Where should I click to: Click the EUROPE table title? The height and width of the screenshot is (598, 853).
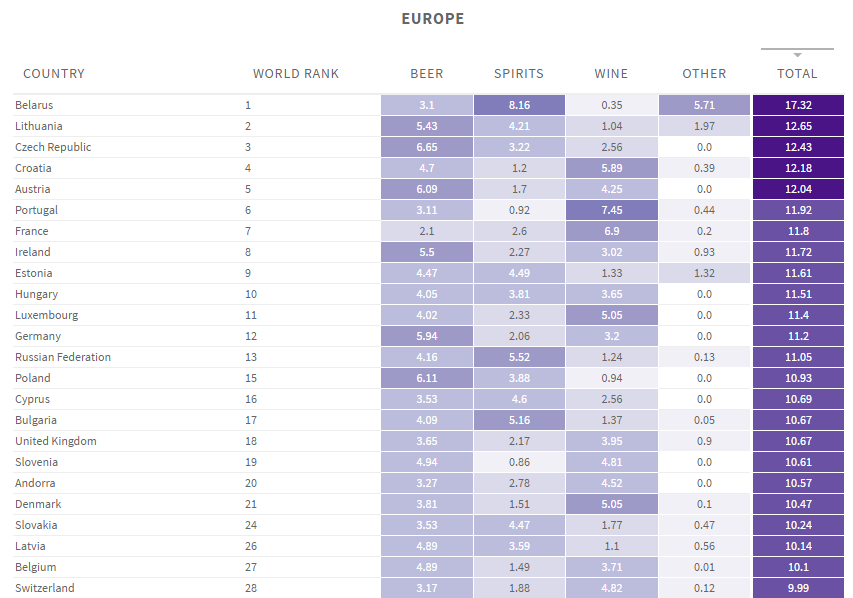(x=433, y=19)
